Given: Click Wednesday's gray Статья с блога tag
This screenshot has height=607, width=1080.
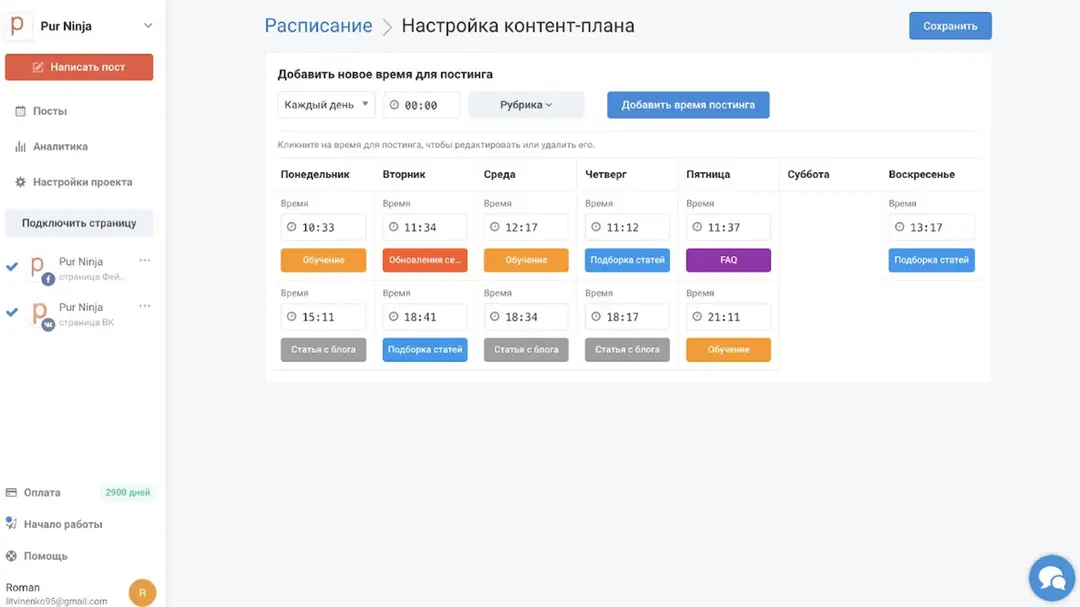Looking at the screenshot, I should pyautogui.click(x=526, y=349).
